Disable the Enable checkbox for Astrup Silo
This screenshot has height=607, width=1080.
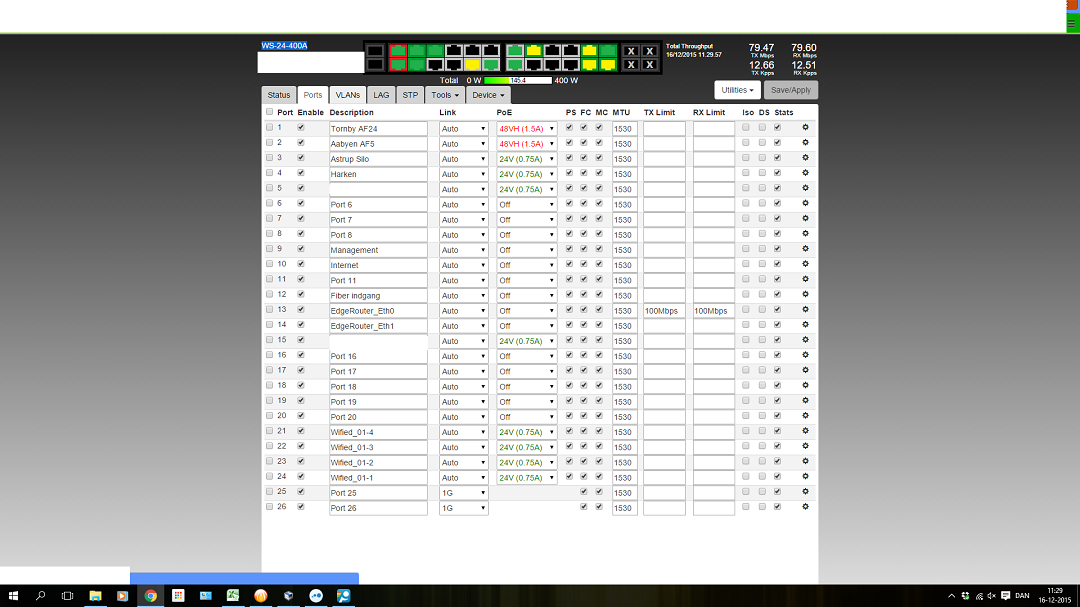(301, 158)
